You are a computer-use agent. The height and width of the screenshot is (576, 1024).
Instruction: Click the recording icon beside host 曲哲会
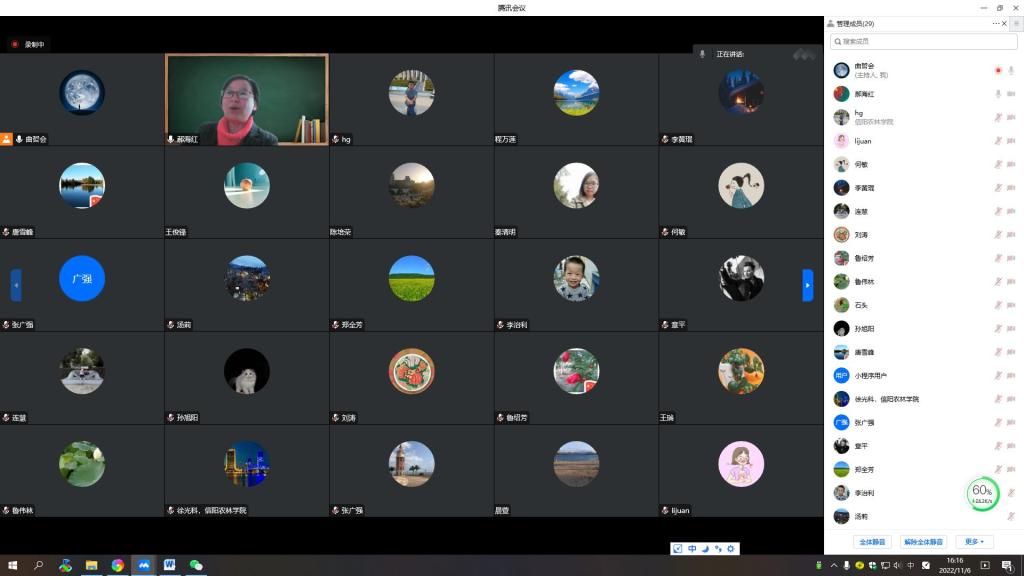tap(997, 70)
